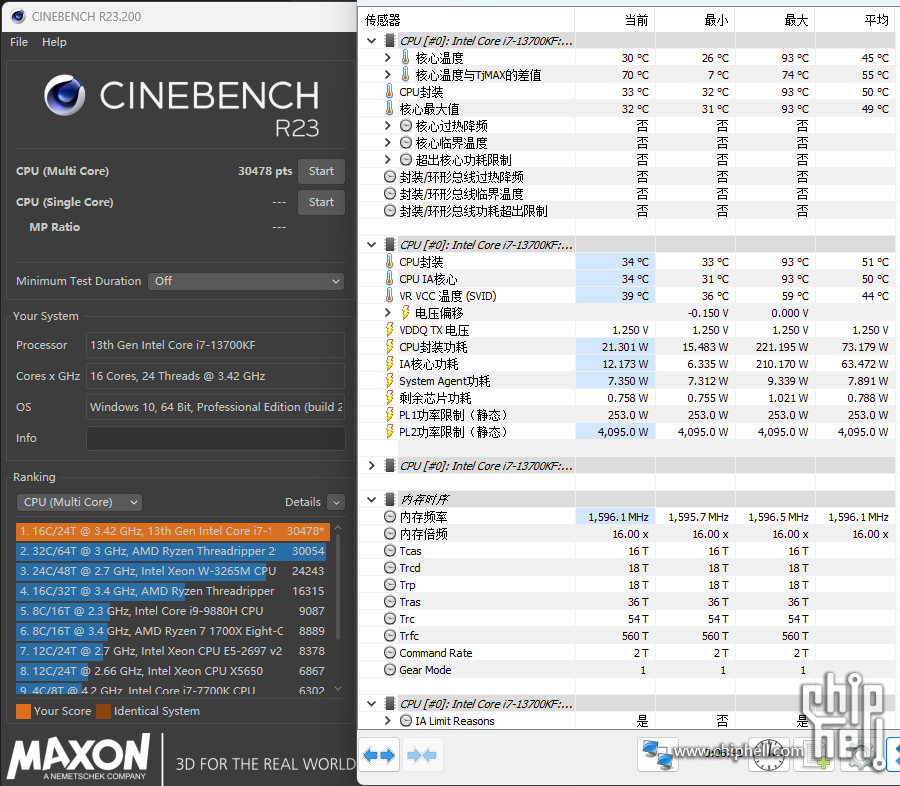Click the chip icon of the 内存时序 group
This screenshot has width=900, height=786.
tap(390, 500)
